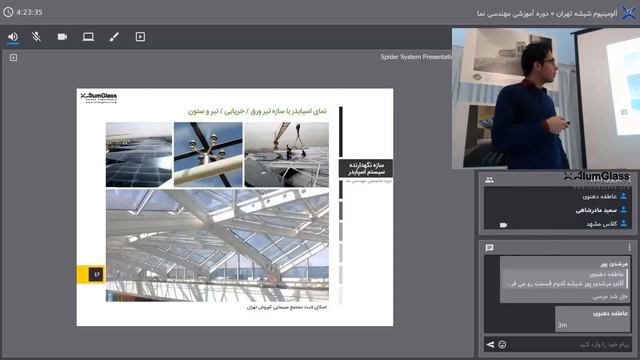This screenshot has height=360, width=640.
Task: Open the media playback icon in the toolbar
Action: click(x=140, y=37)
